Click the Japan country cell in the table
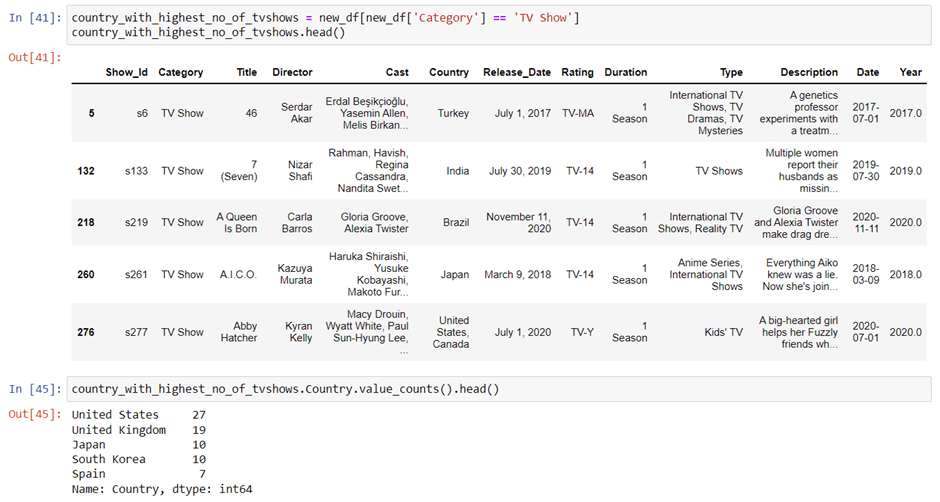This screenshot has width=940, height=502. [x=455, y=275]
